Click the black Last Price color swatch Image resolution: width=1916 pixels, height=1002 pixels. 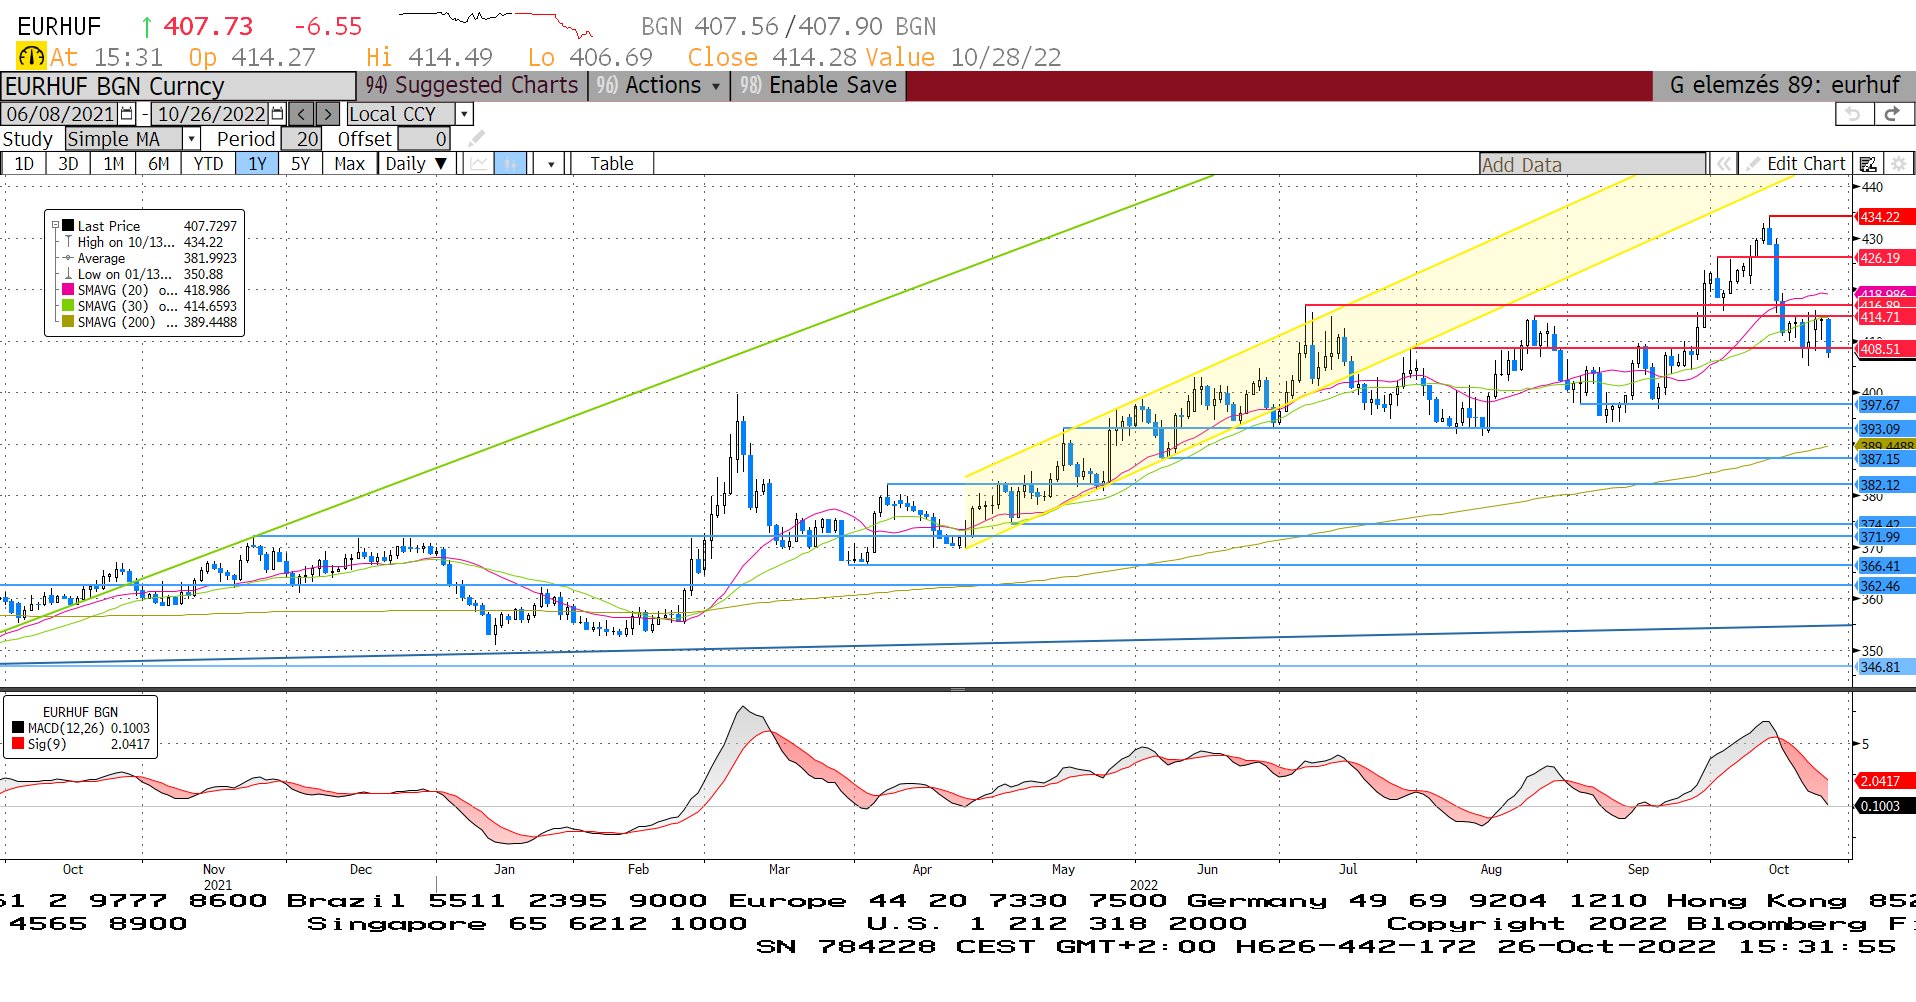[x=68, y=226]
